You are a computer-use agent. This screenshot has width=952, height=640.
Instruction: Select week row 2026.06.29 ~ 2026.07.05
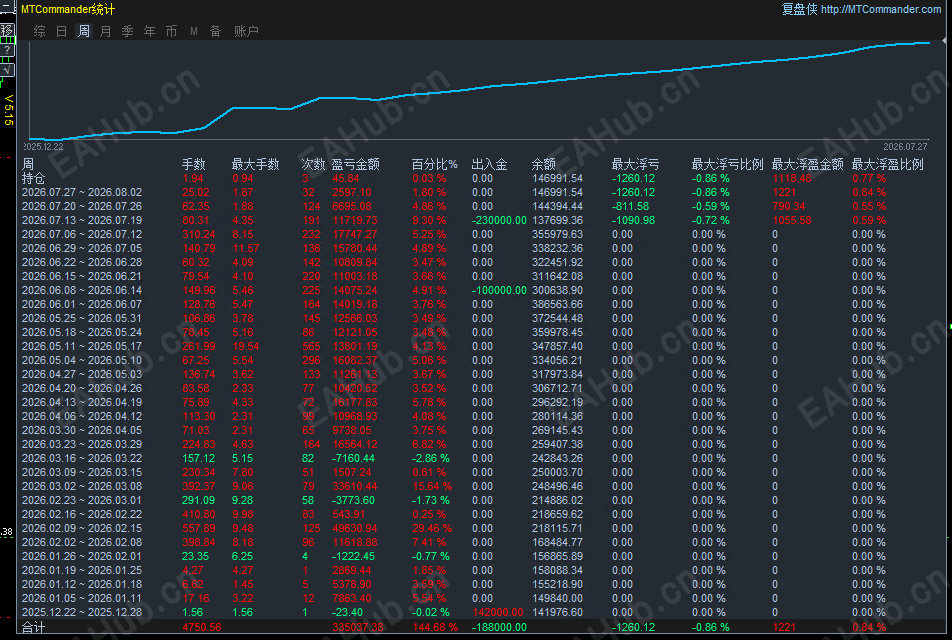click(x=82, y=248)
